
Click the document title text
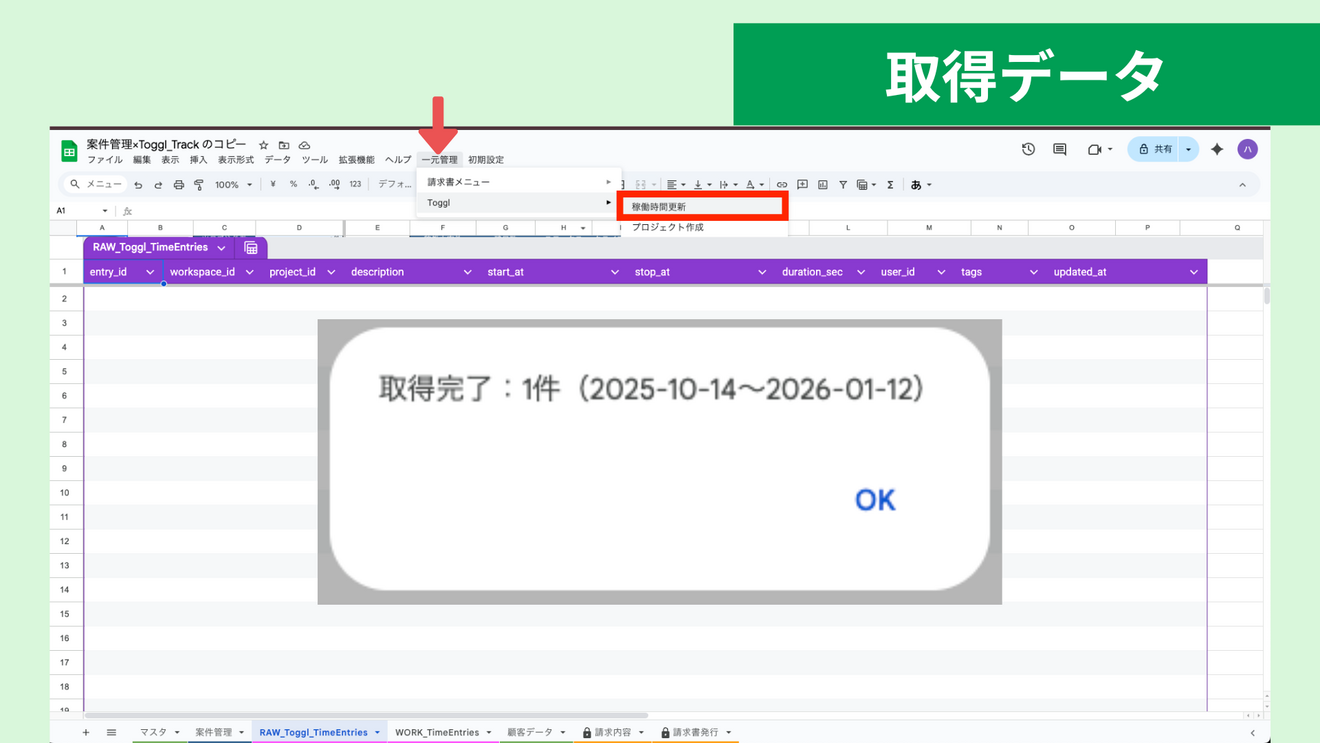pyautogui.click(x=166, y=145)
